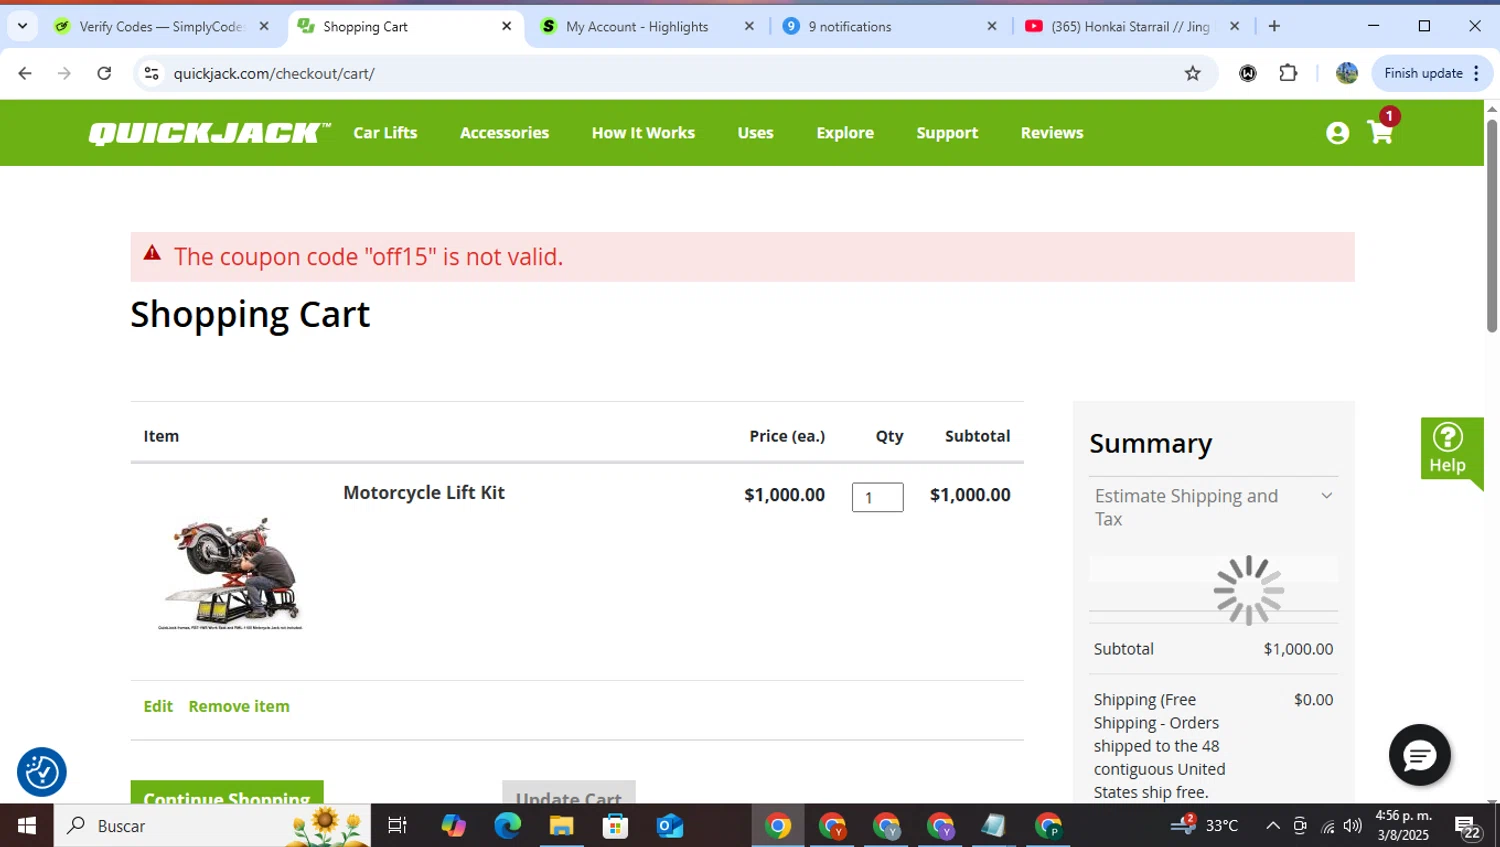Open Chrome profile avatar
The image size is (1500, 847).
[x=1347, y=73]
